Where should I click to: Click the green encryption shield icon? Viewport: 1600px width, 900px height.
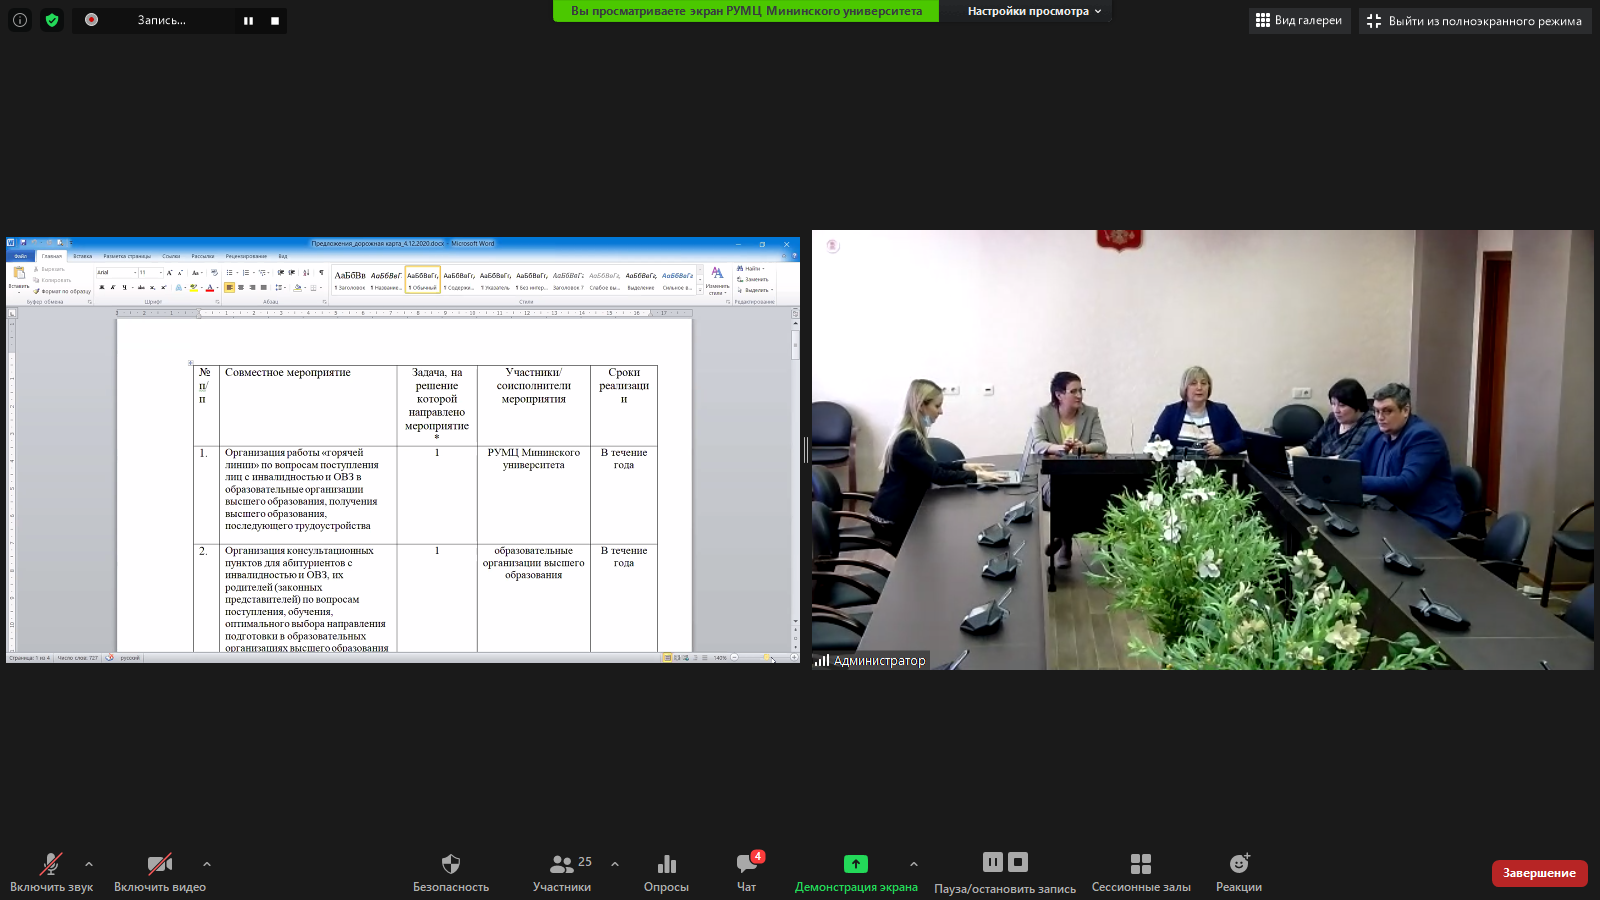click(x=52, y=20)
